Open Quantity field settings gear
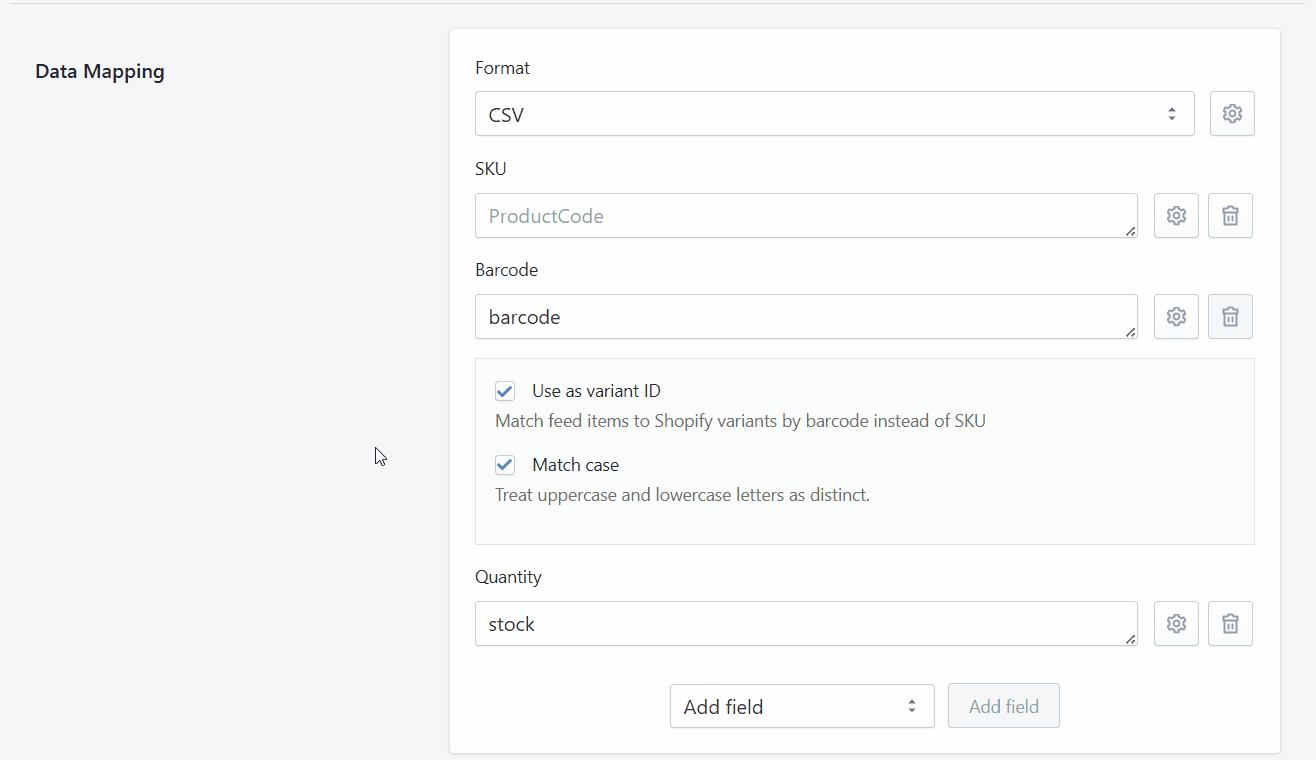This screenshot has height=760, width=1316. tap(1176, 623)
